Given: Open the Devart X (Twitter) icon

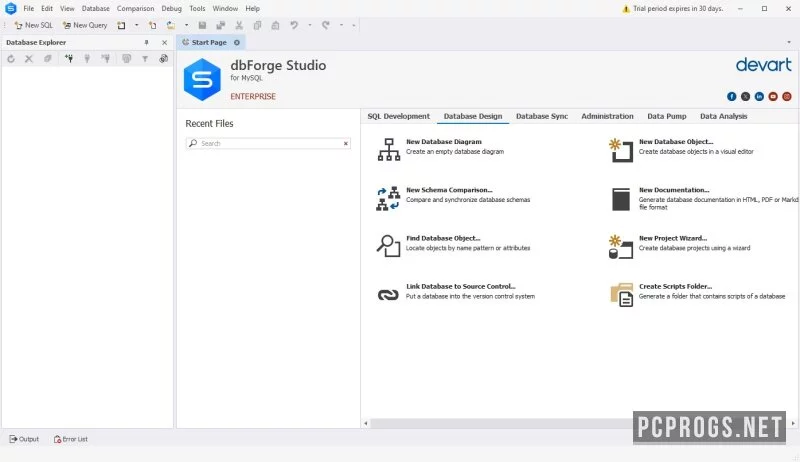Looking at the screenshot, I should point(745,96).
